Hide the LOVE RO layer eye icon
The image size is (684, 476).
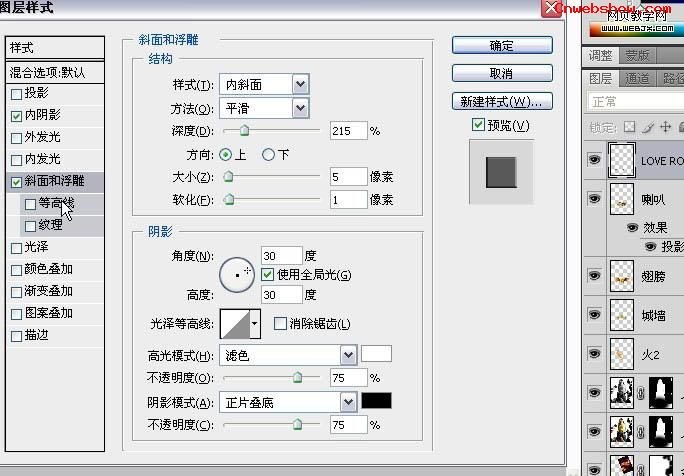tap(595, 160)
